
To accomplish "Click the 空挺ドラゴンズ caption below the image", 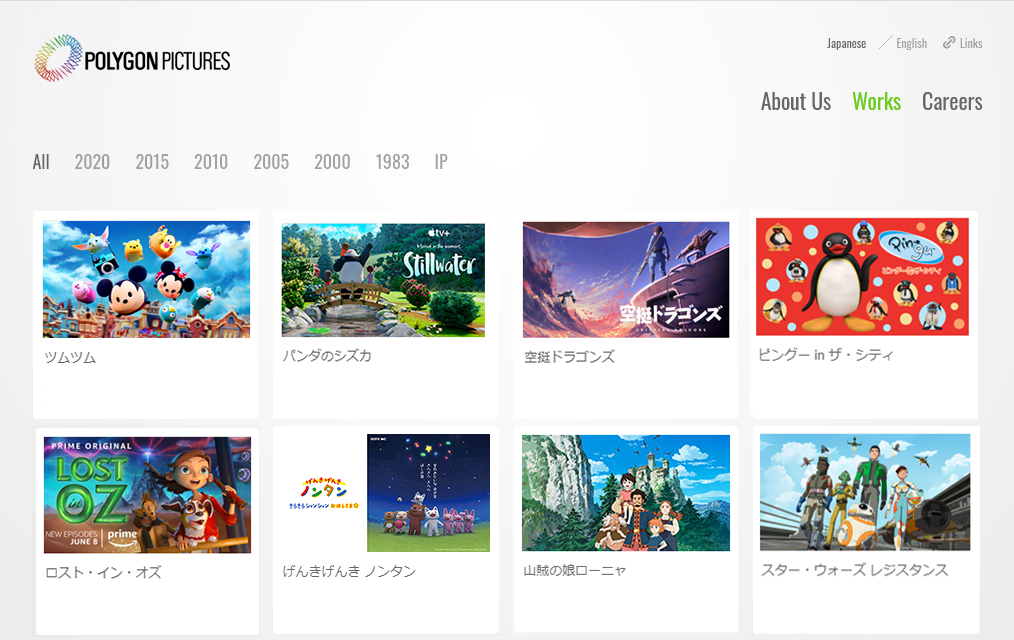I will tap(569, 357).
